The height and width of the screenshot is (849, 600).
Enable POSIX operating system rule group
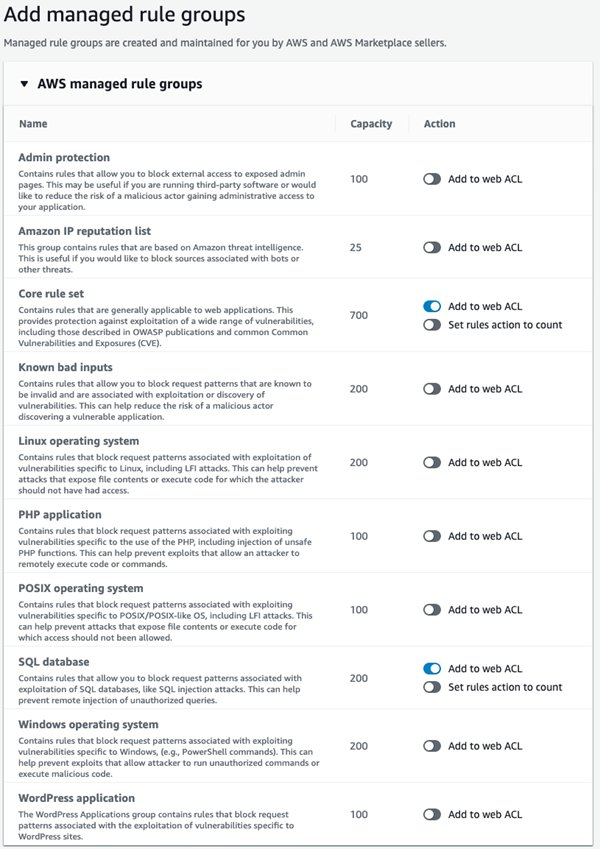pyautogui.click(x=432, y=609)
